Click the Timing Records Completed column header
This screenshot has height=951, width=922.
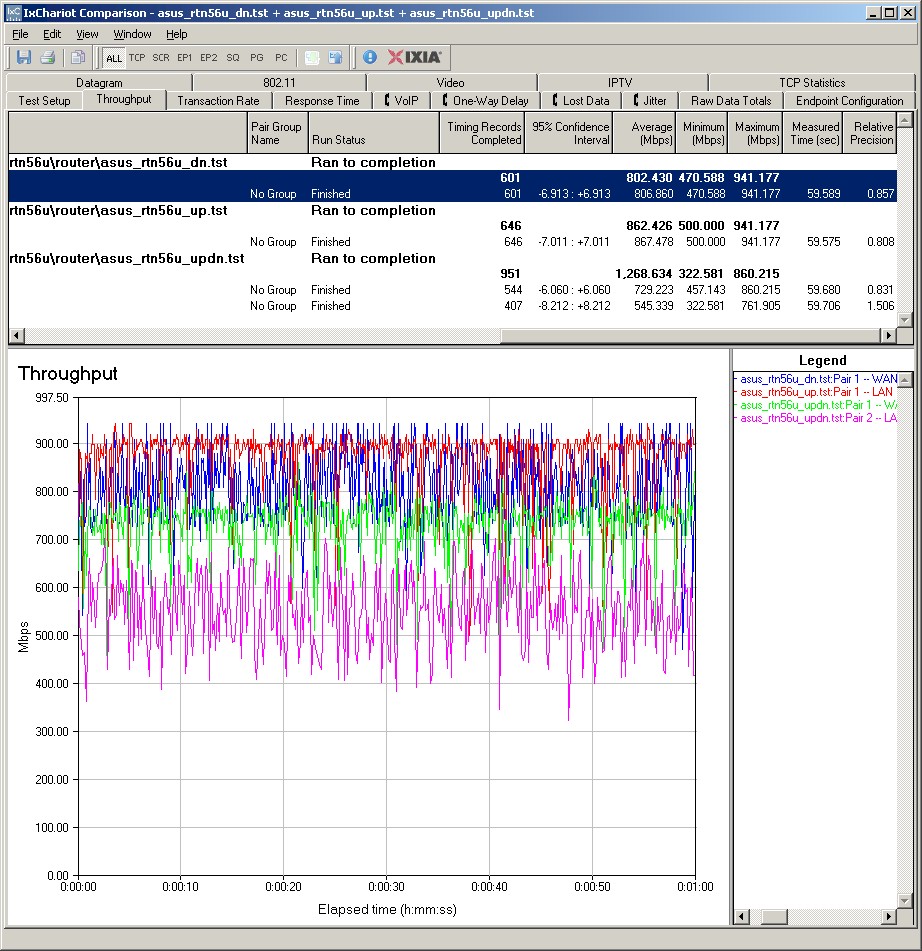482,133
